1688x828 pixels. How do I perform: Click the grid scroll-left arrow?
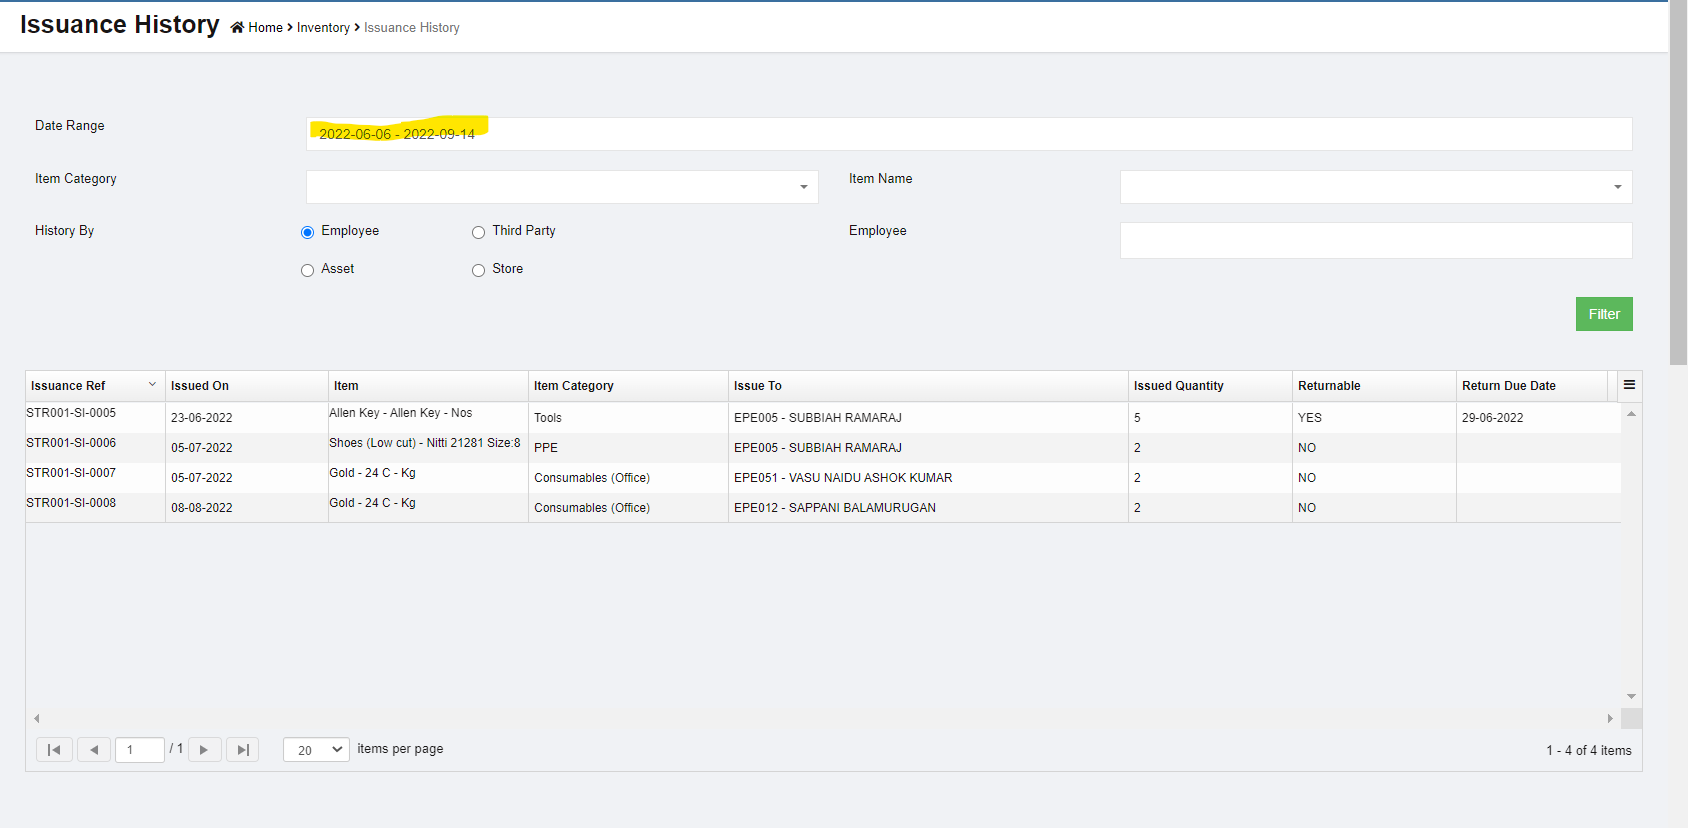click(x=37, y=718)
